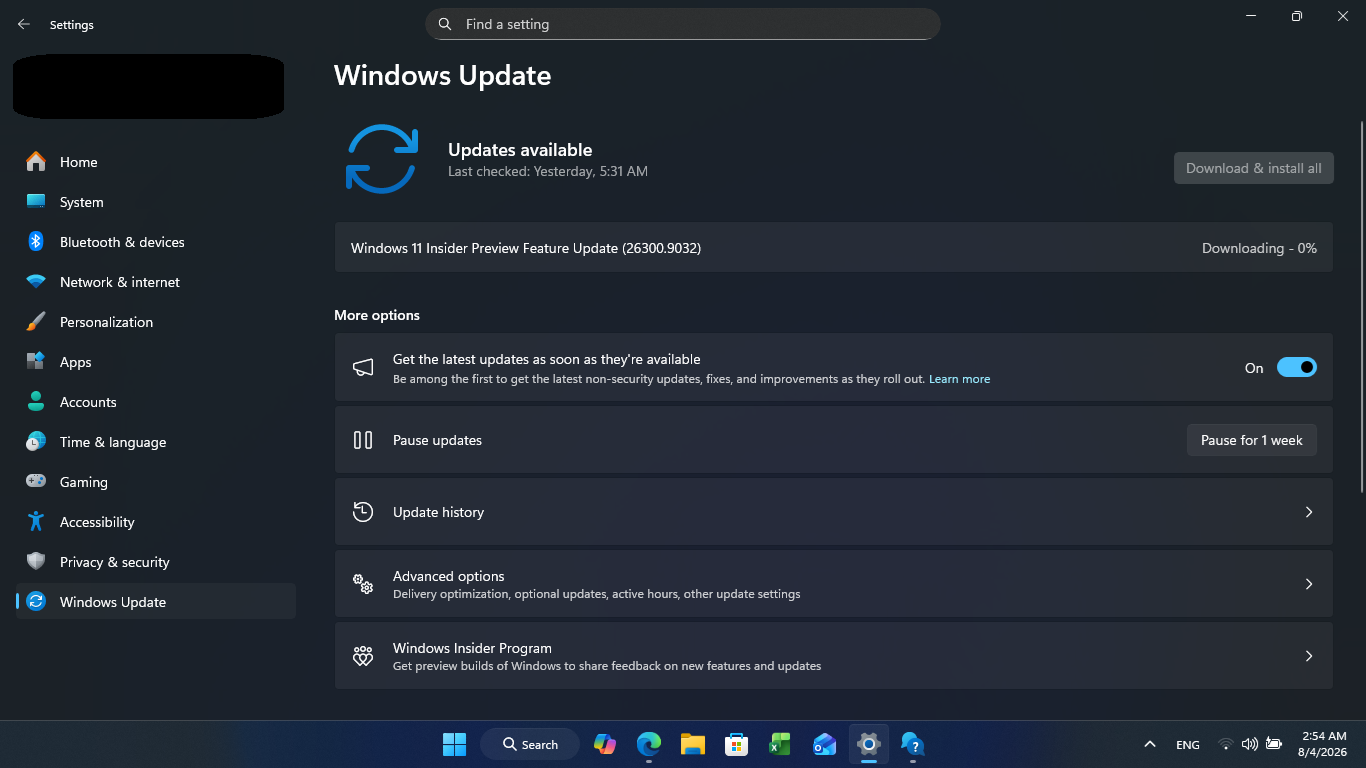
Task: Select the Windows 11 Insider Preview Feature Update text
Action: (526, 248)
